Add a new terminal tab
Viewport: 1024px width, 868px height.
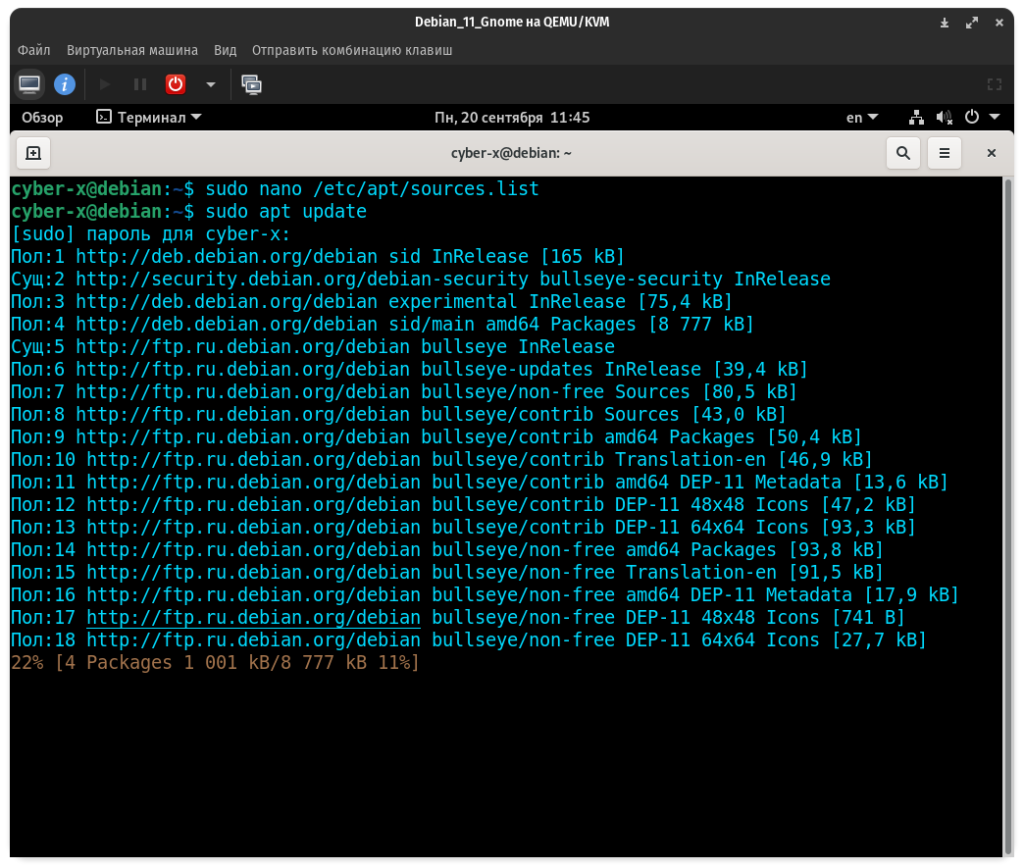click(x=33, y=153)
